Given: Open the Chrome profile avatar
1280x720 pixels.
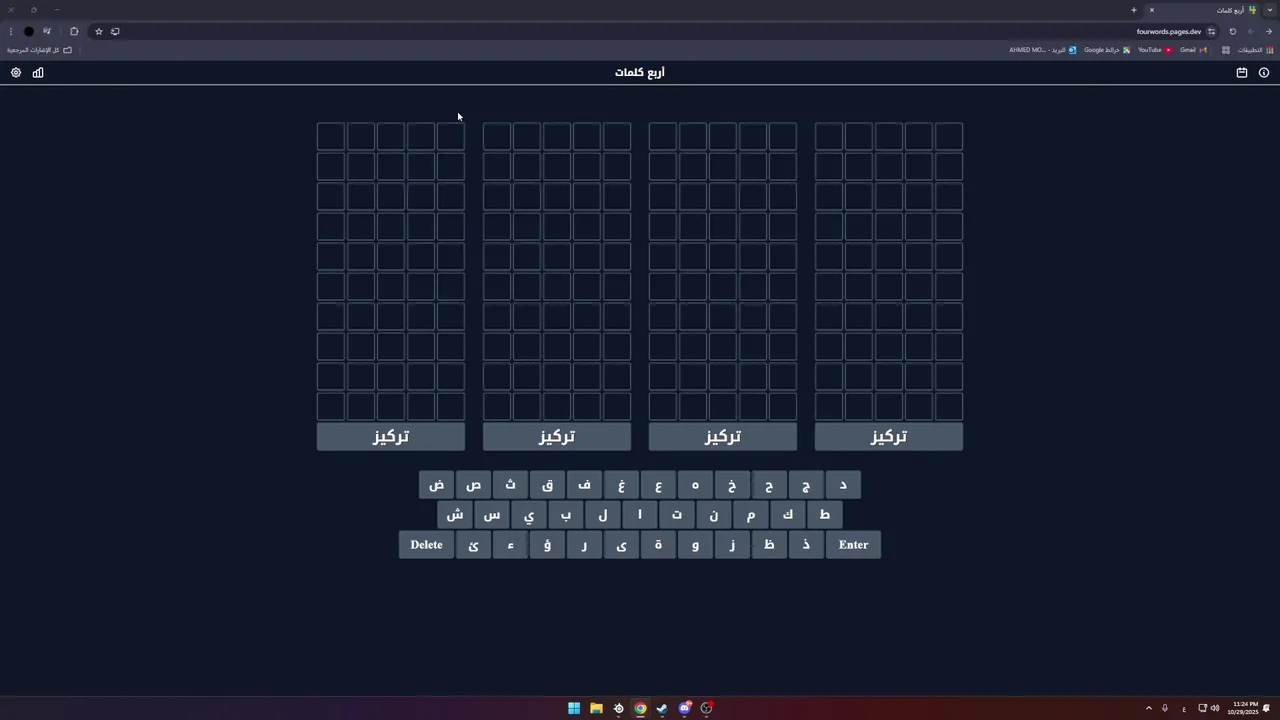Looking at the screenshot, I should pos(29,31).
